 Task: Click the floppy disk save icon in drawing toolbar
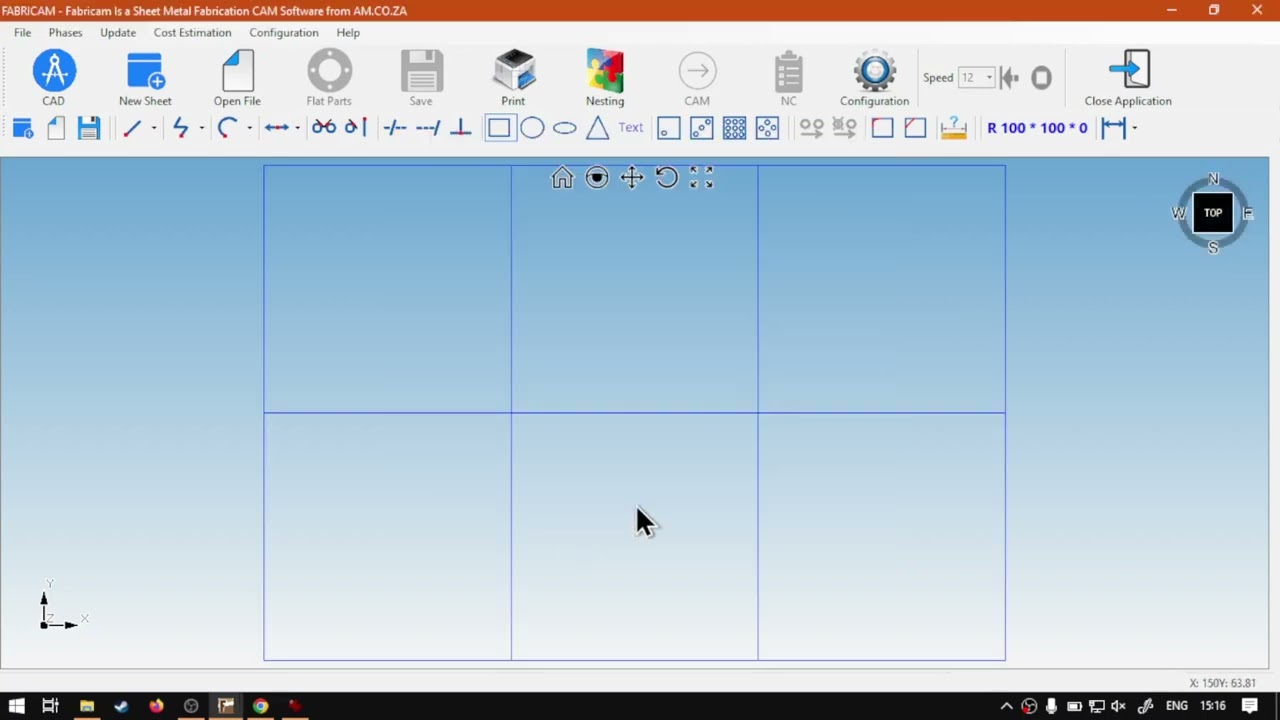click(89, 128)
